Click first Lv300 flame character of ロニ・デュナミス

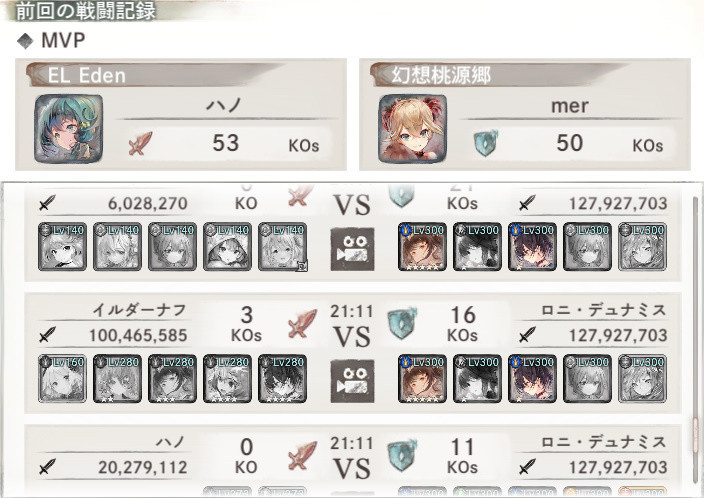(x=422, y=378)
